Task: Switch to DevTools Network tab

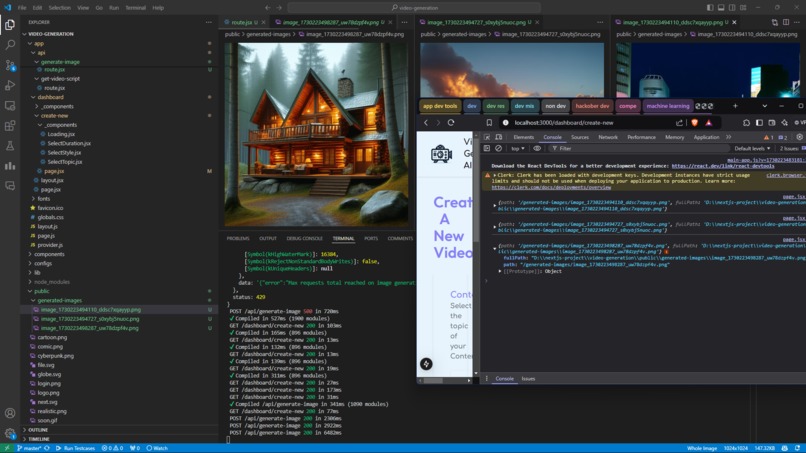Action: tap(608, 137)
